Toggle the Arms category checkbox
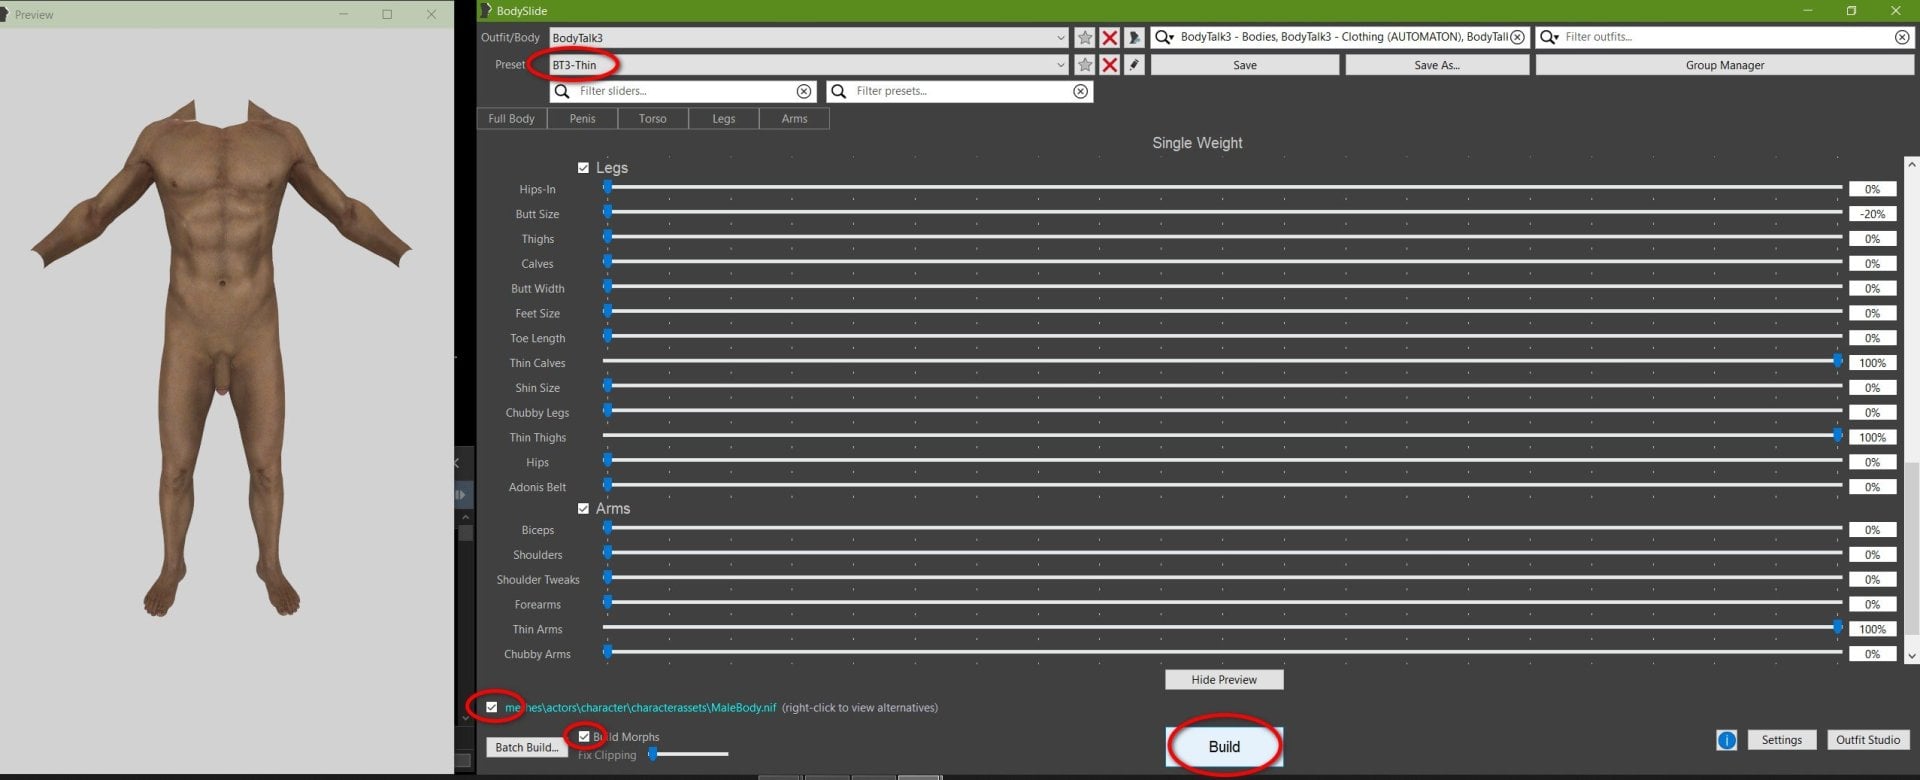 coord(583,509)
